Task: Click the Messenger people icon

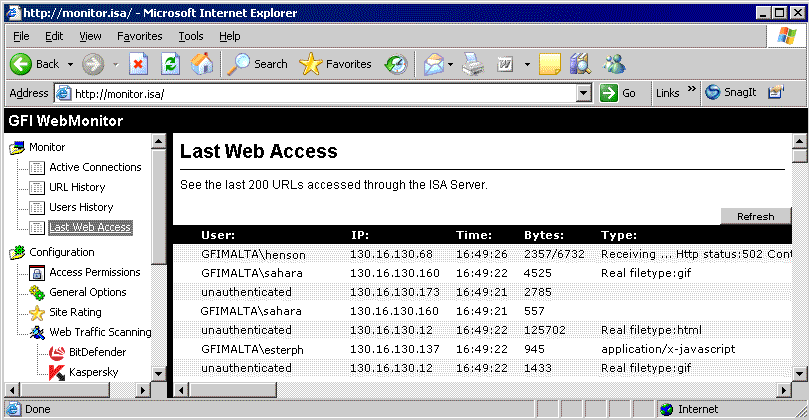Action: click(614, 64)
